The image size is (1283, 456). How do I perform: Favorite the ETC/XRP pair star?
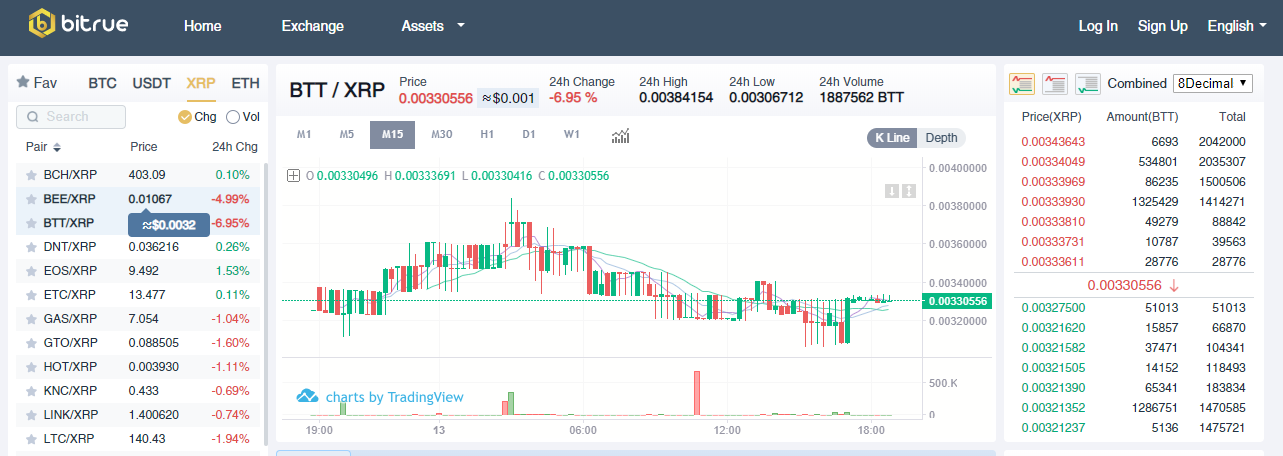pos(32,295)
